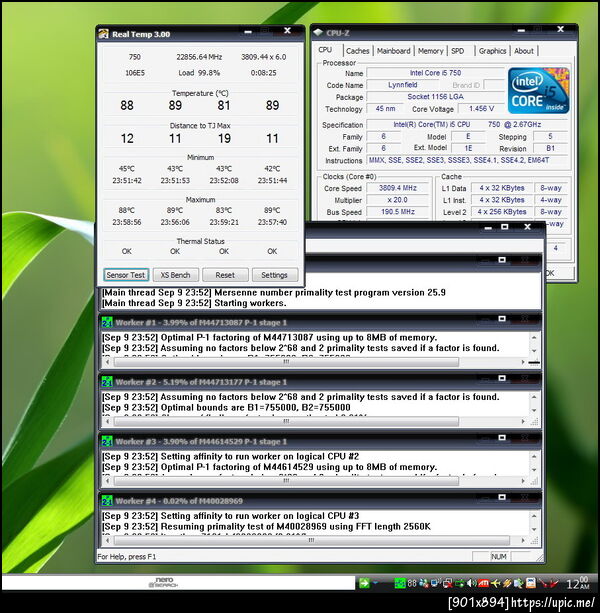
Task: Click Worker #1 horizontal scrollbar thumb
Action: (x=286, y=362)
